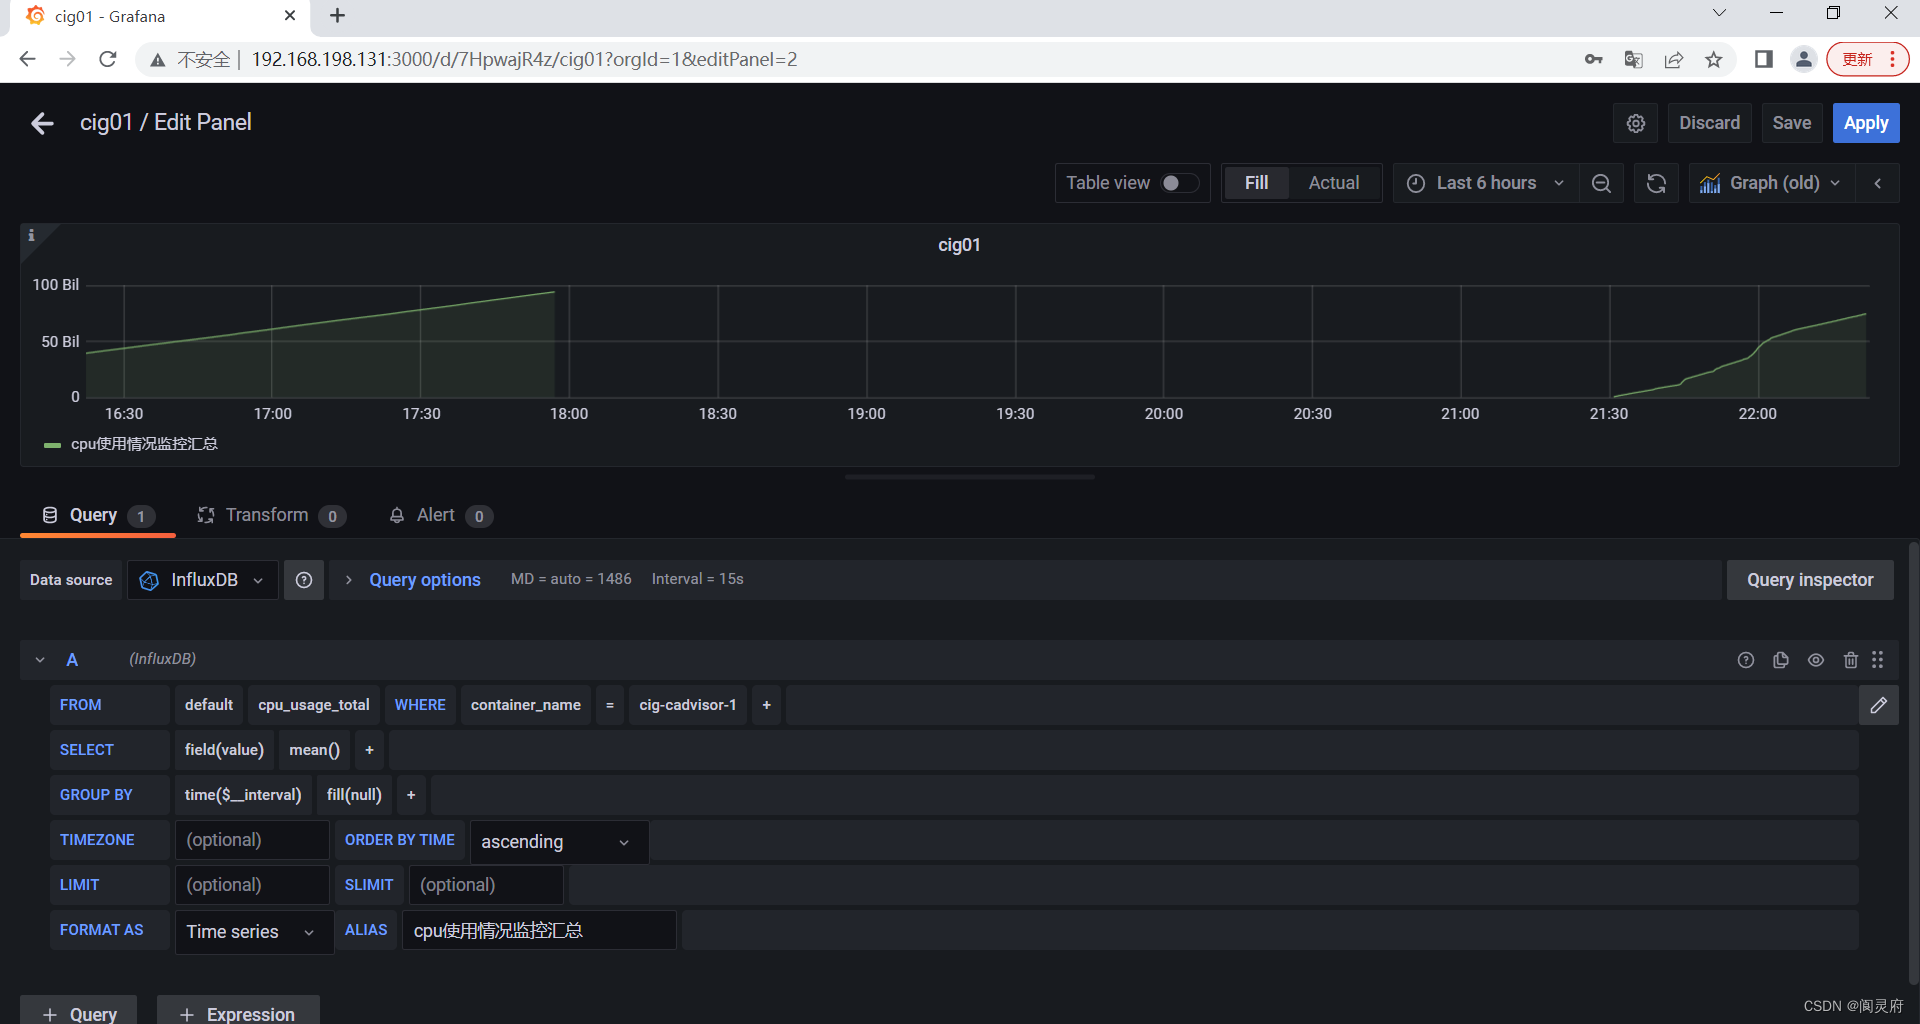1920x1024 pixels.
Task: Switch to Query tab
Action: [x=97, y=516]
